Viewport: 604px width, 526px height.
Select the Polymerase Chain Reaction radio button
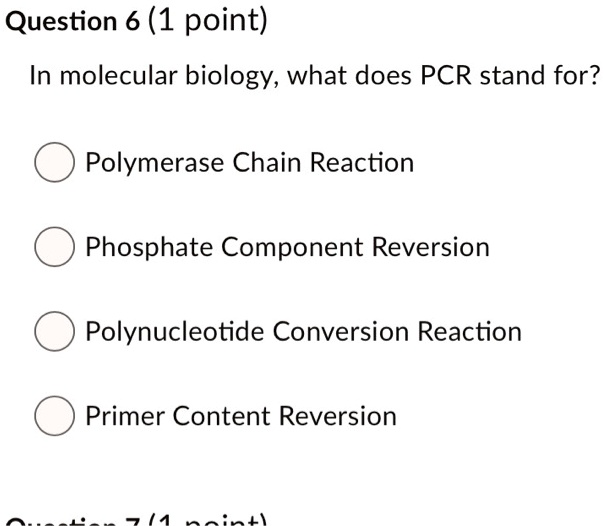tap(56, 164)
